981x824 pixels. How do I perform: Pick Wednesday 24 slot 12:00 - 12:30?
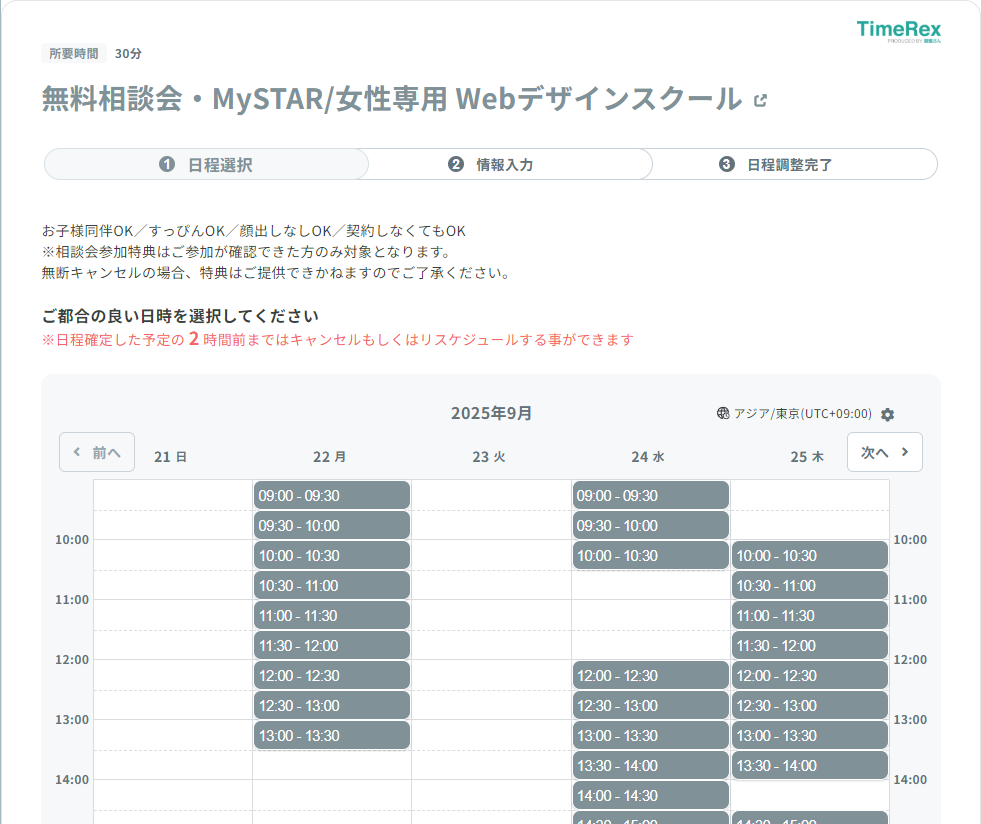tap(650, 675)
